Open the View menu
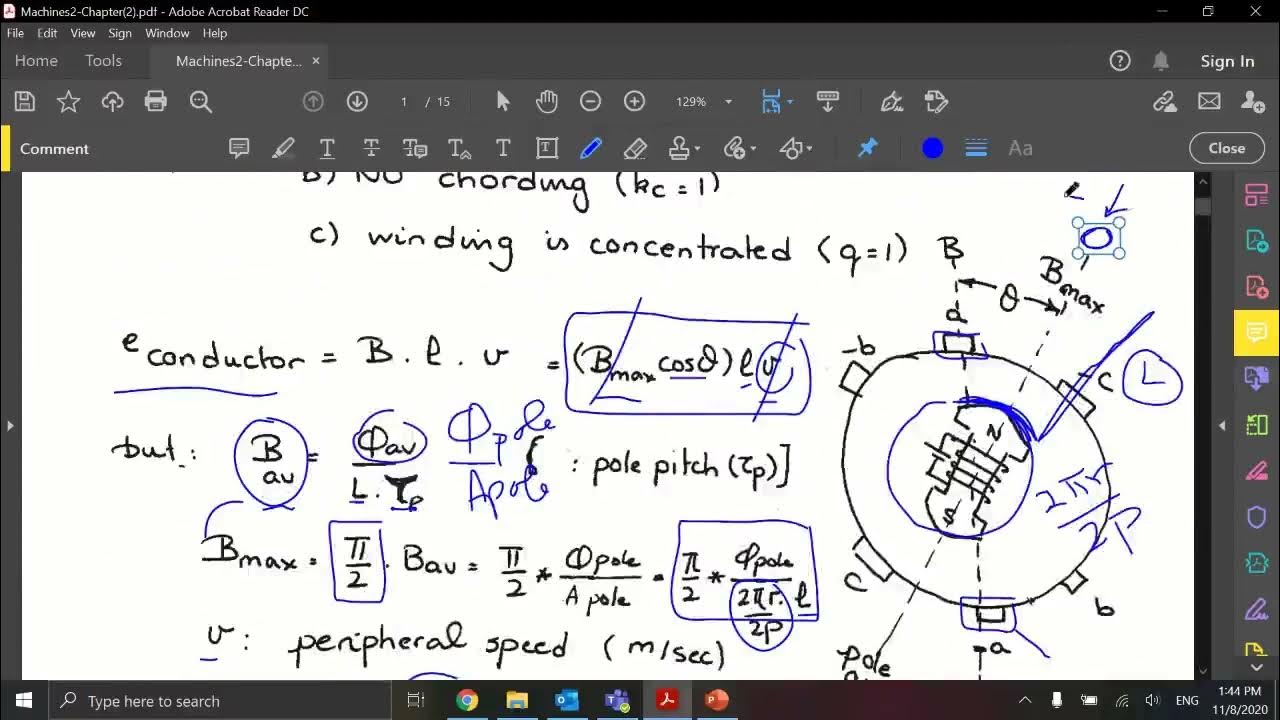 [x=83, y=33]
